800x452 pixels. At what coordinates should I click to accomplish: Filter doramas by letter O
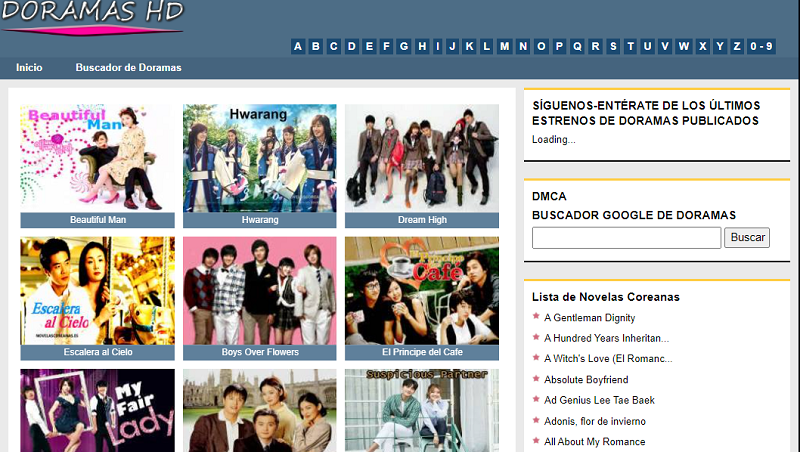click(x=541, y=46)
